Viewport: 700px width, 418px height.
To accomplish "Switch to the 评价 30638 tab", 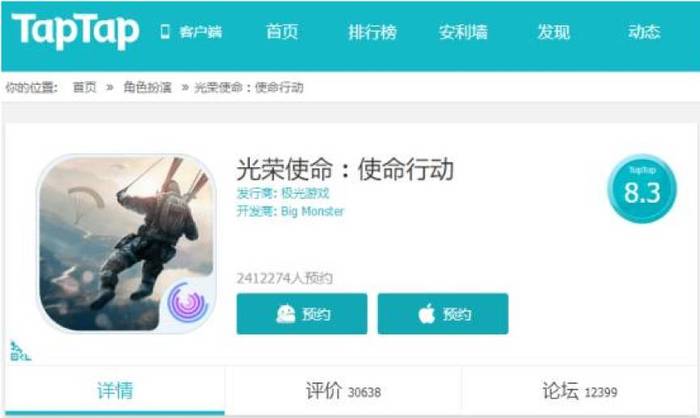I will pos(343,391).
